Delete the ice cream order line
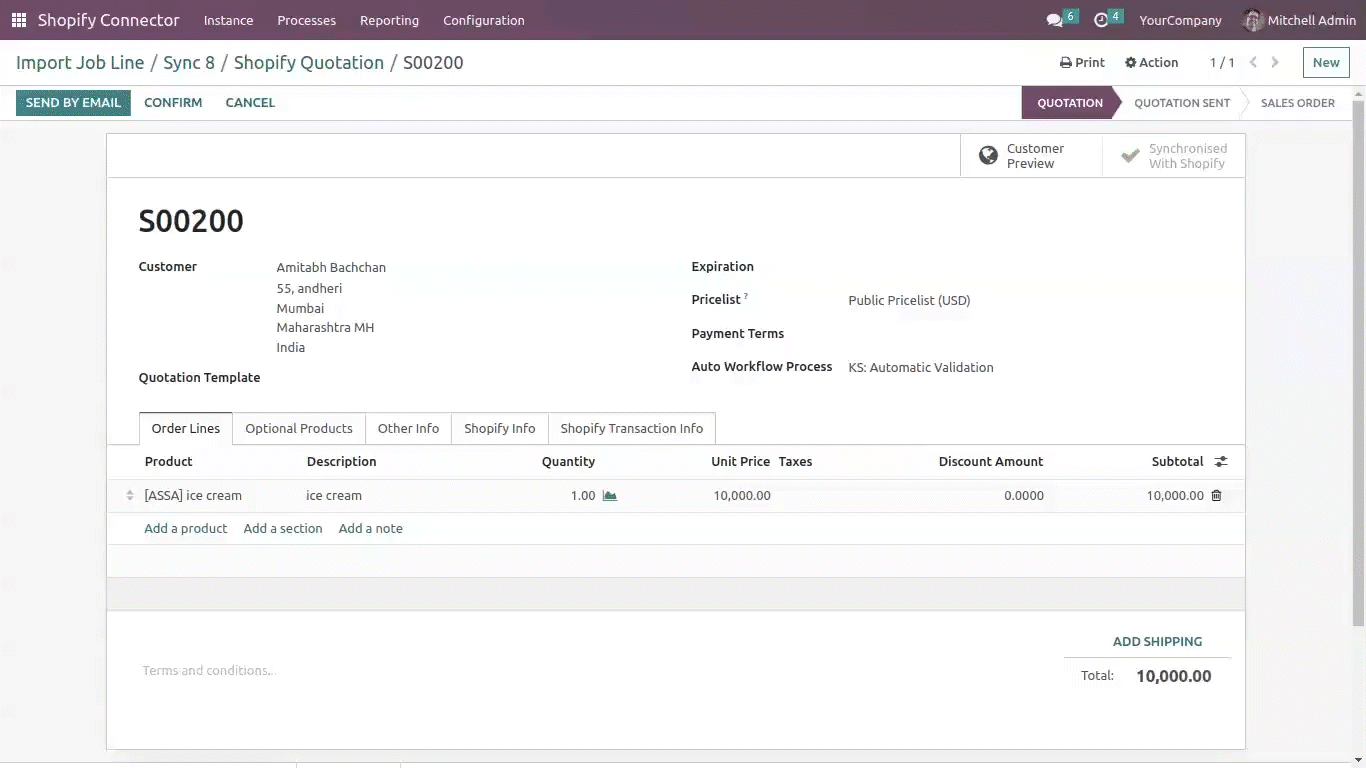Image resolution: width=1366 pixels, height=768 pixels. (1216, 496)
